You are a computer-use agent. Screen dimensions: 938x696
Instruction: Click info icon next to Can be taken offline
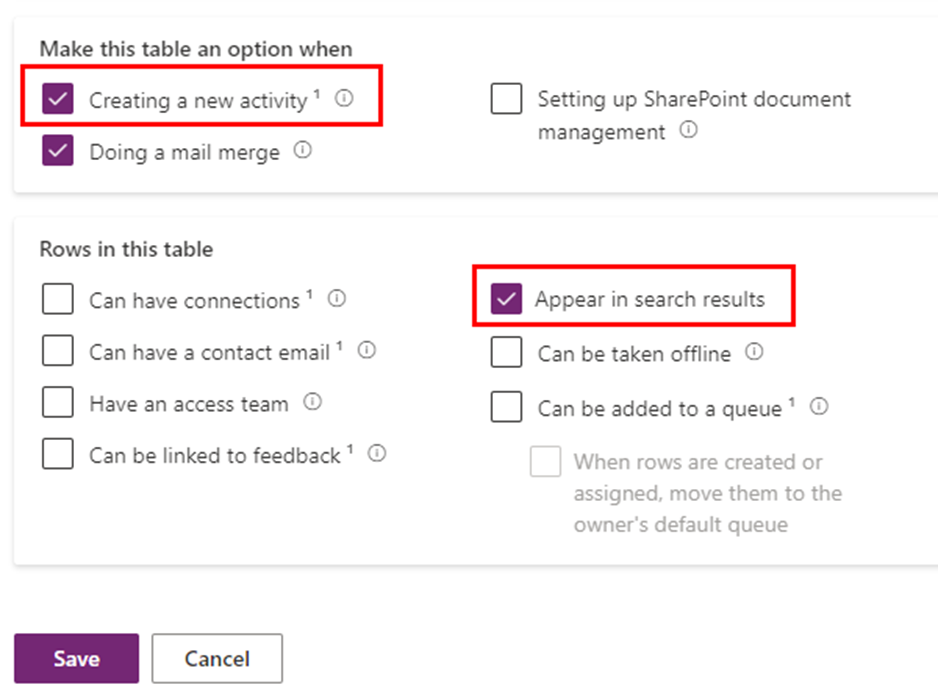click(754, 351)
